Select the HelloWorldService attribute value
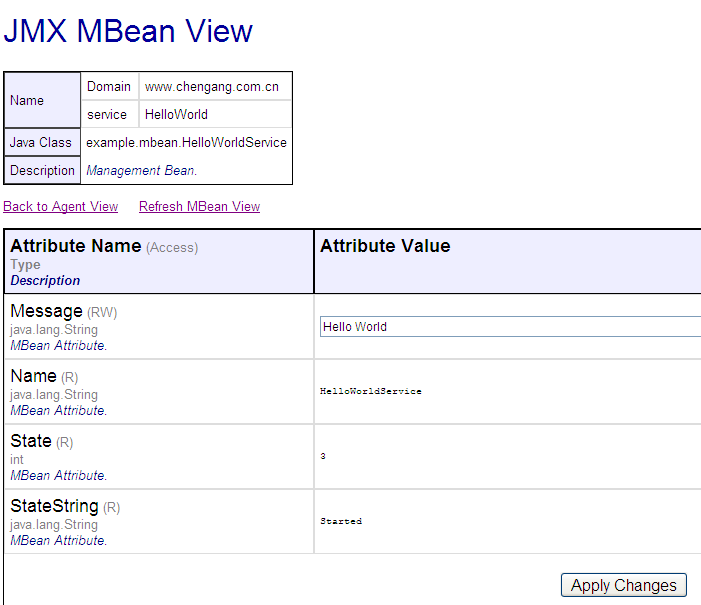701x605 pixels. (x=371, y=391)
